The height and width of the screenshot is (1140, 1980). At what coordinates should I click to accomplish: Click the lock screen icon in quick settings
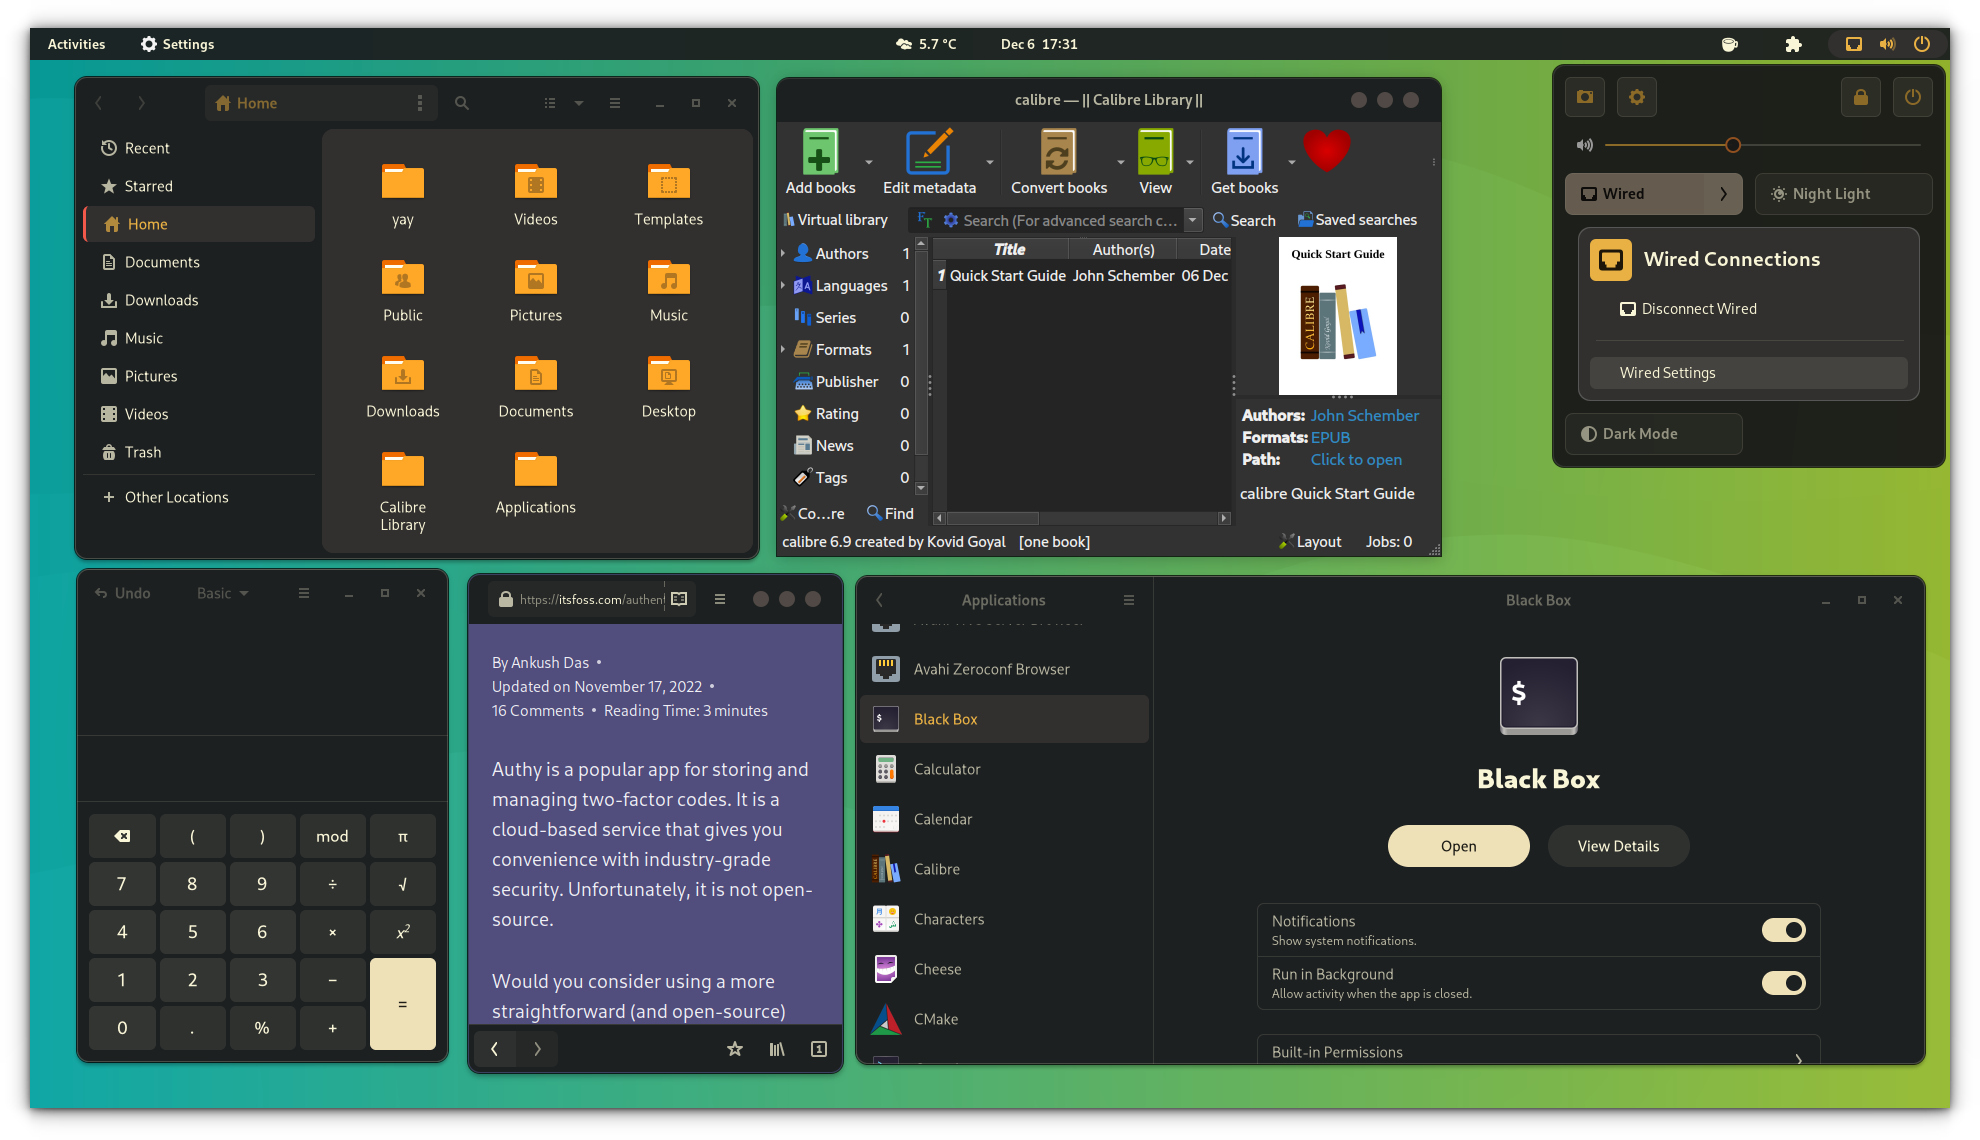[x=1861, y=97]
